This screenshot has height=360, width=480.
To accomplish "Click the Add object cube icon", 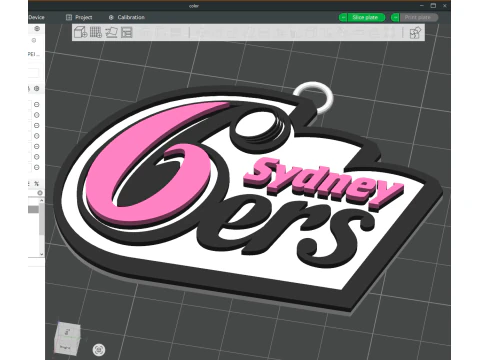I will point(80,32).
